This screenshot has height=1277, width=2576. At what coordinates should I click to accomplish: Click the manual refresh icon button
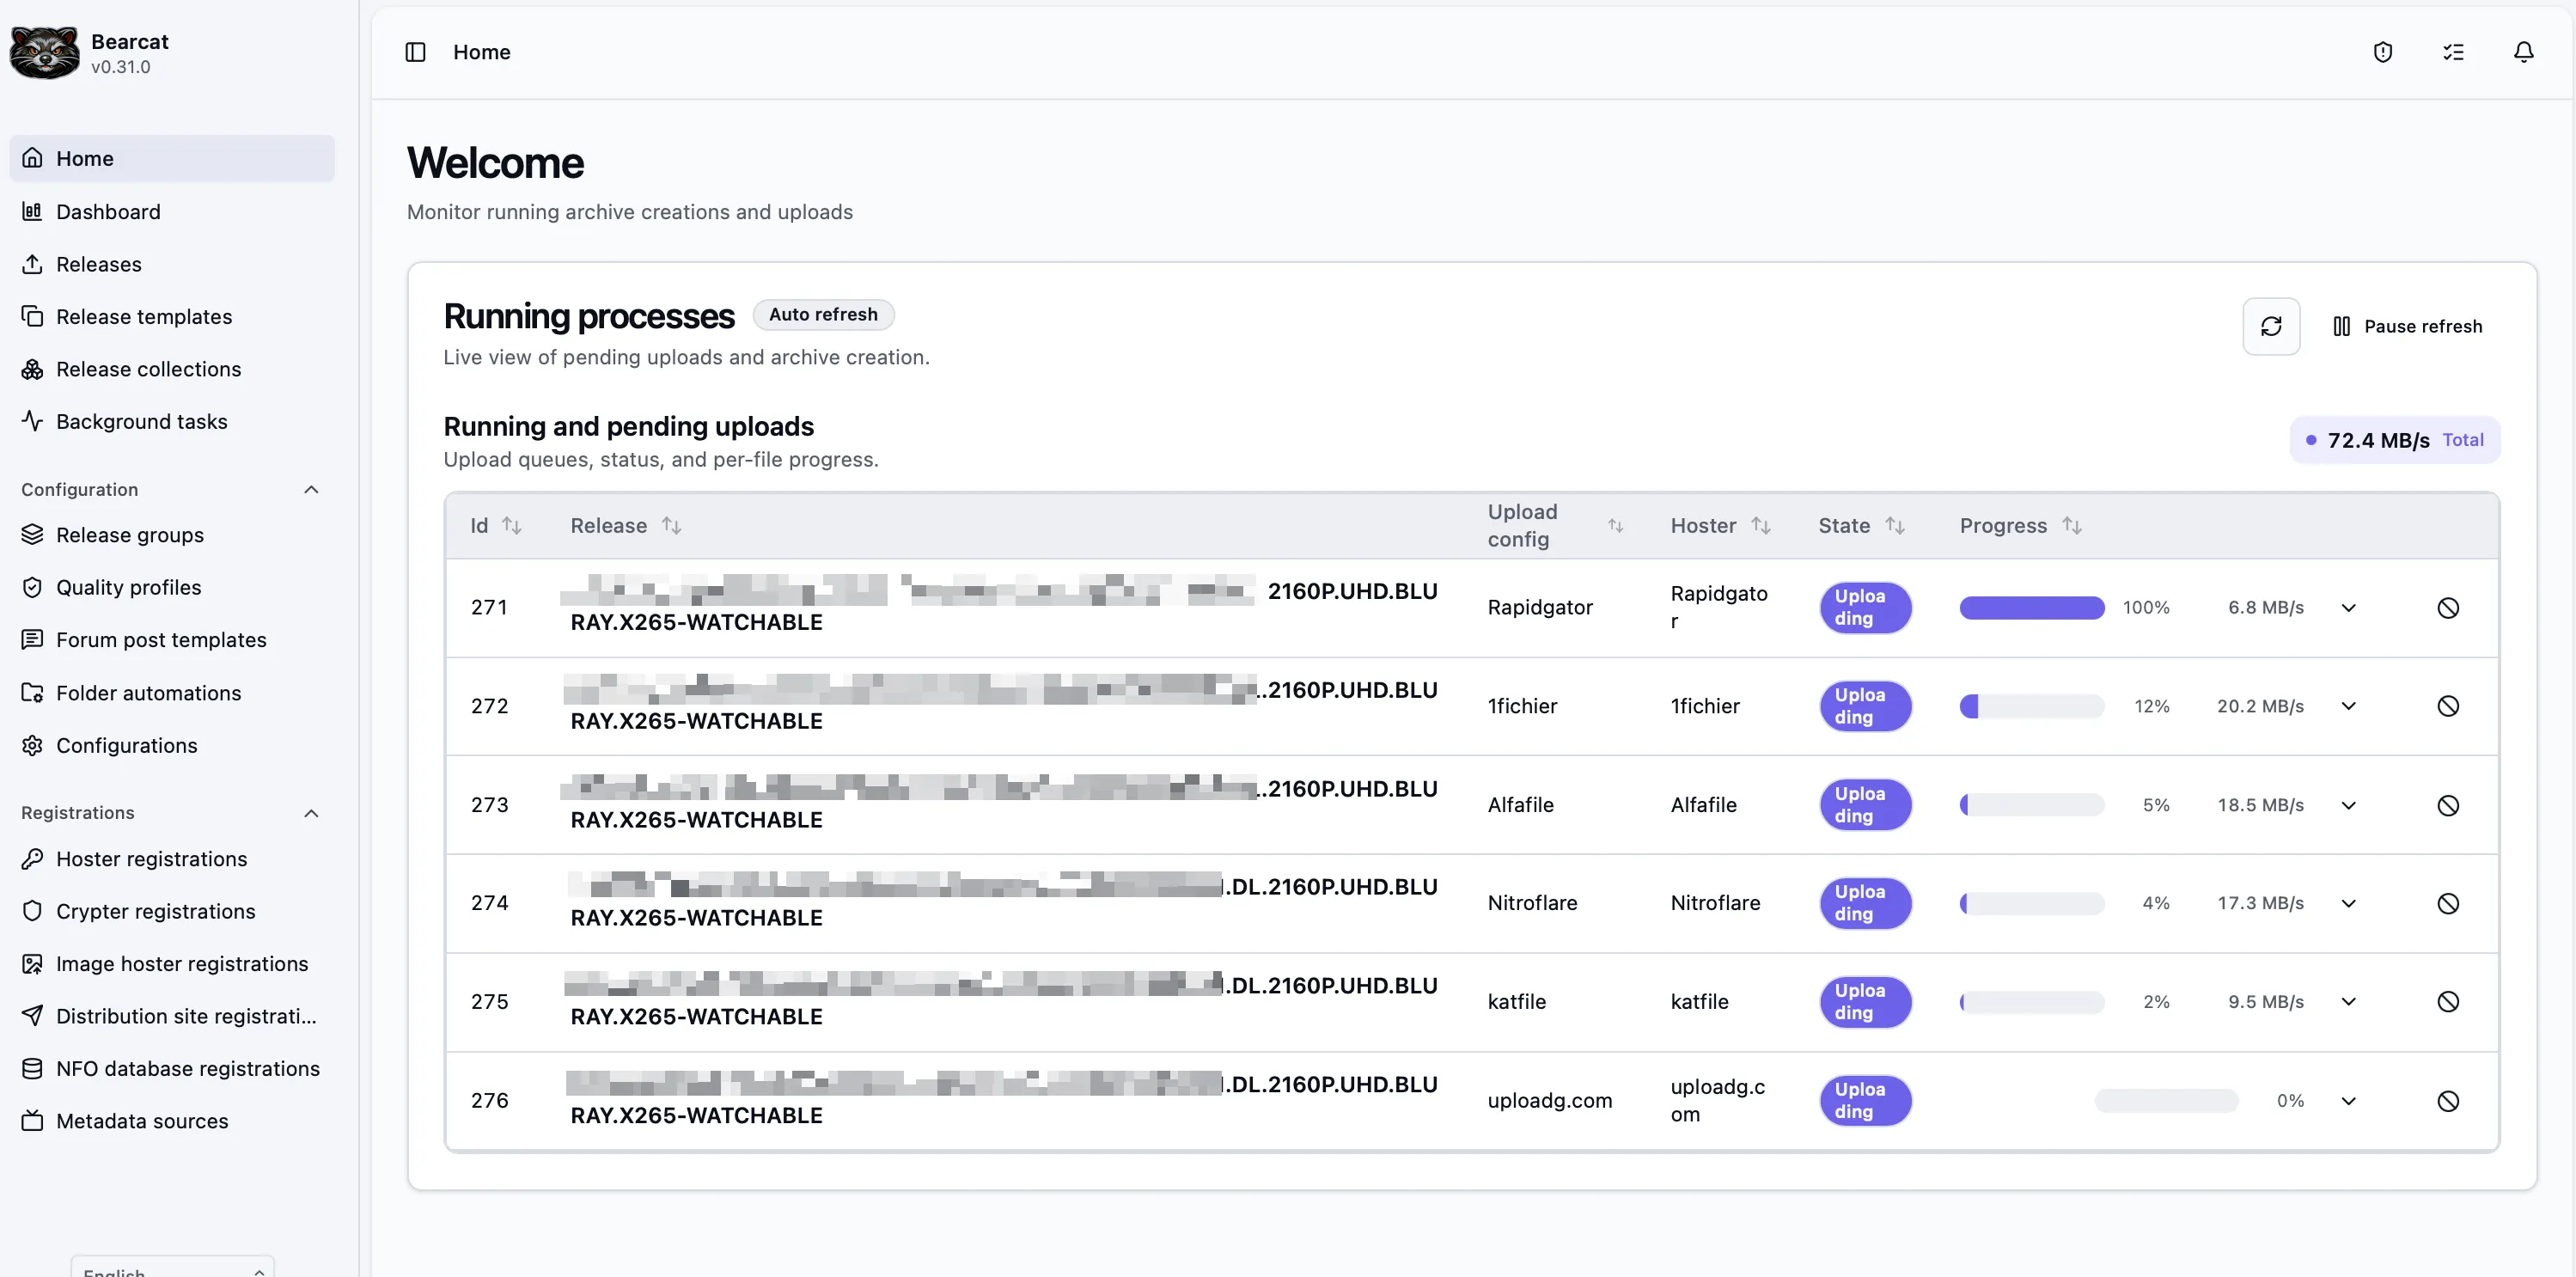(2271, 326)
